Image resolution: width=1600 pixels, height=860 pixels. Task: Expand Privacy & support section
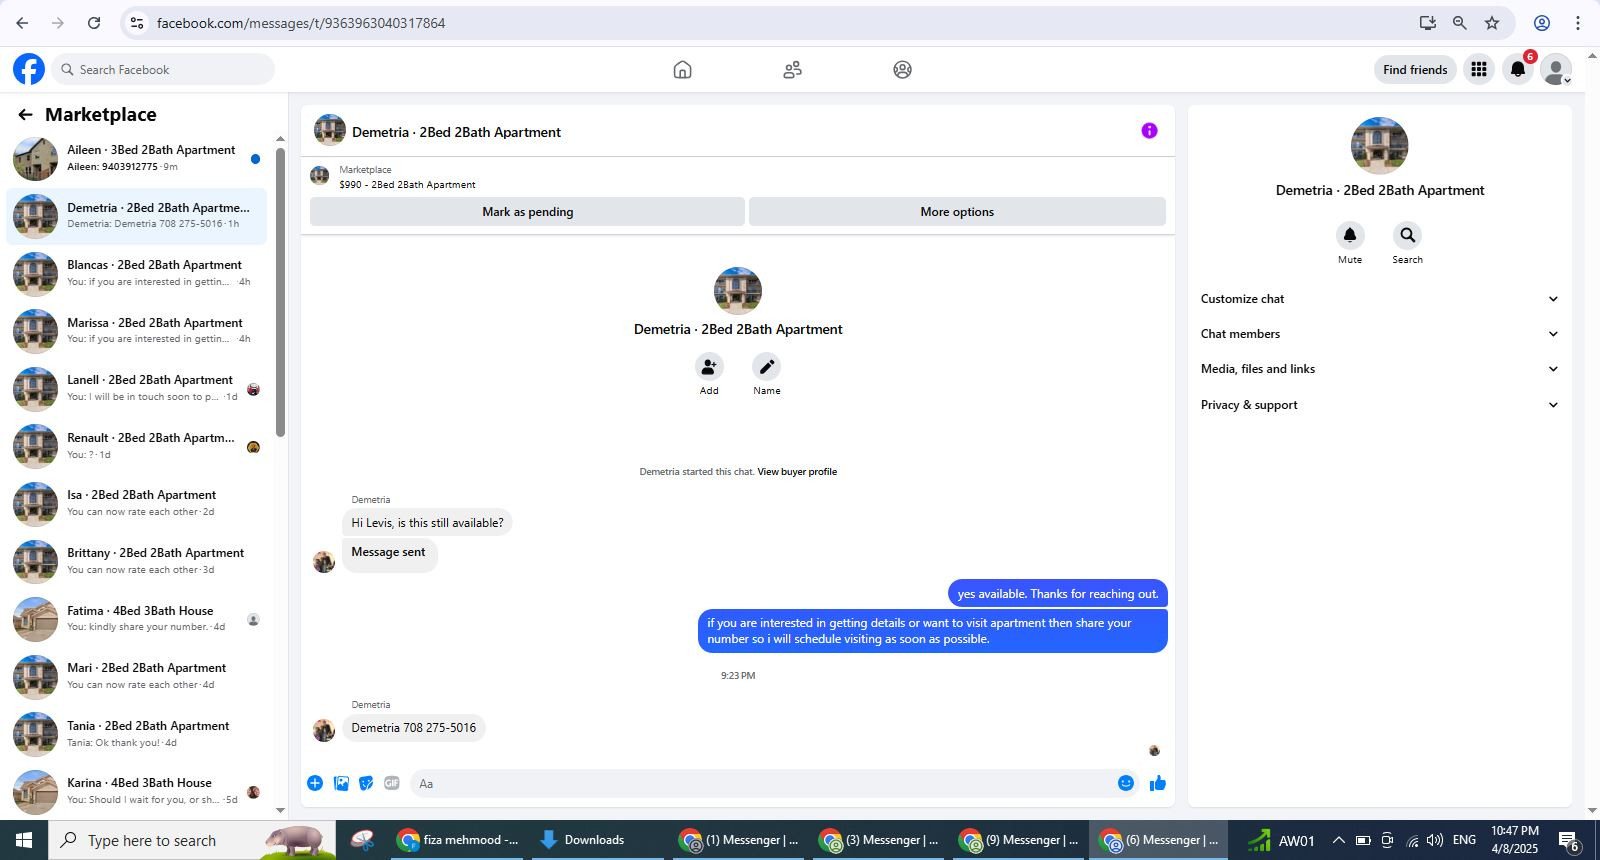(x=1380, y=405)
